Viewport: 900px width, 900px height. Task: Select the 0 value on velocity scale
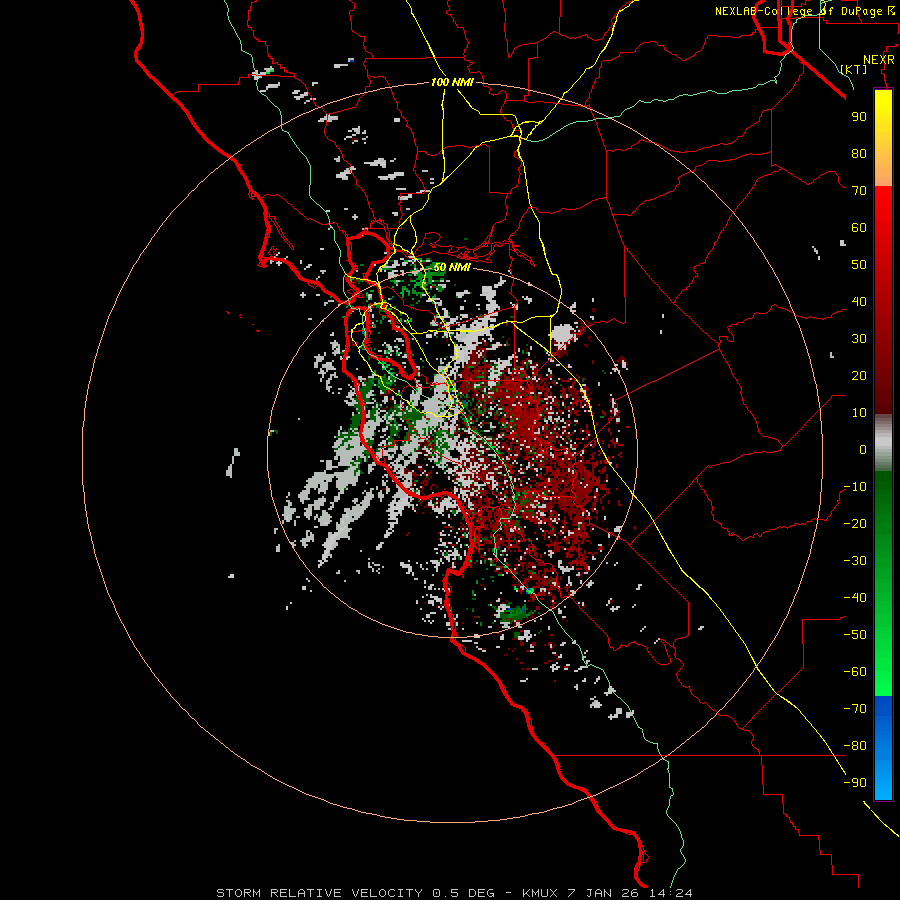863,450
